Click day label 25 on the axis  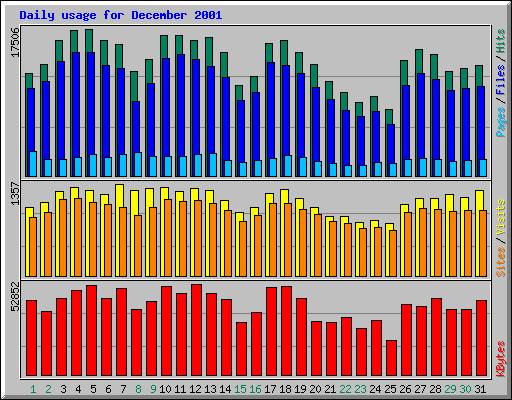tap(390, 389)
